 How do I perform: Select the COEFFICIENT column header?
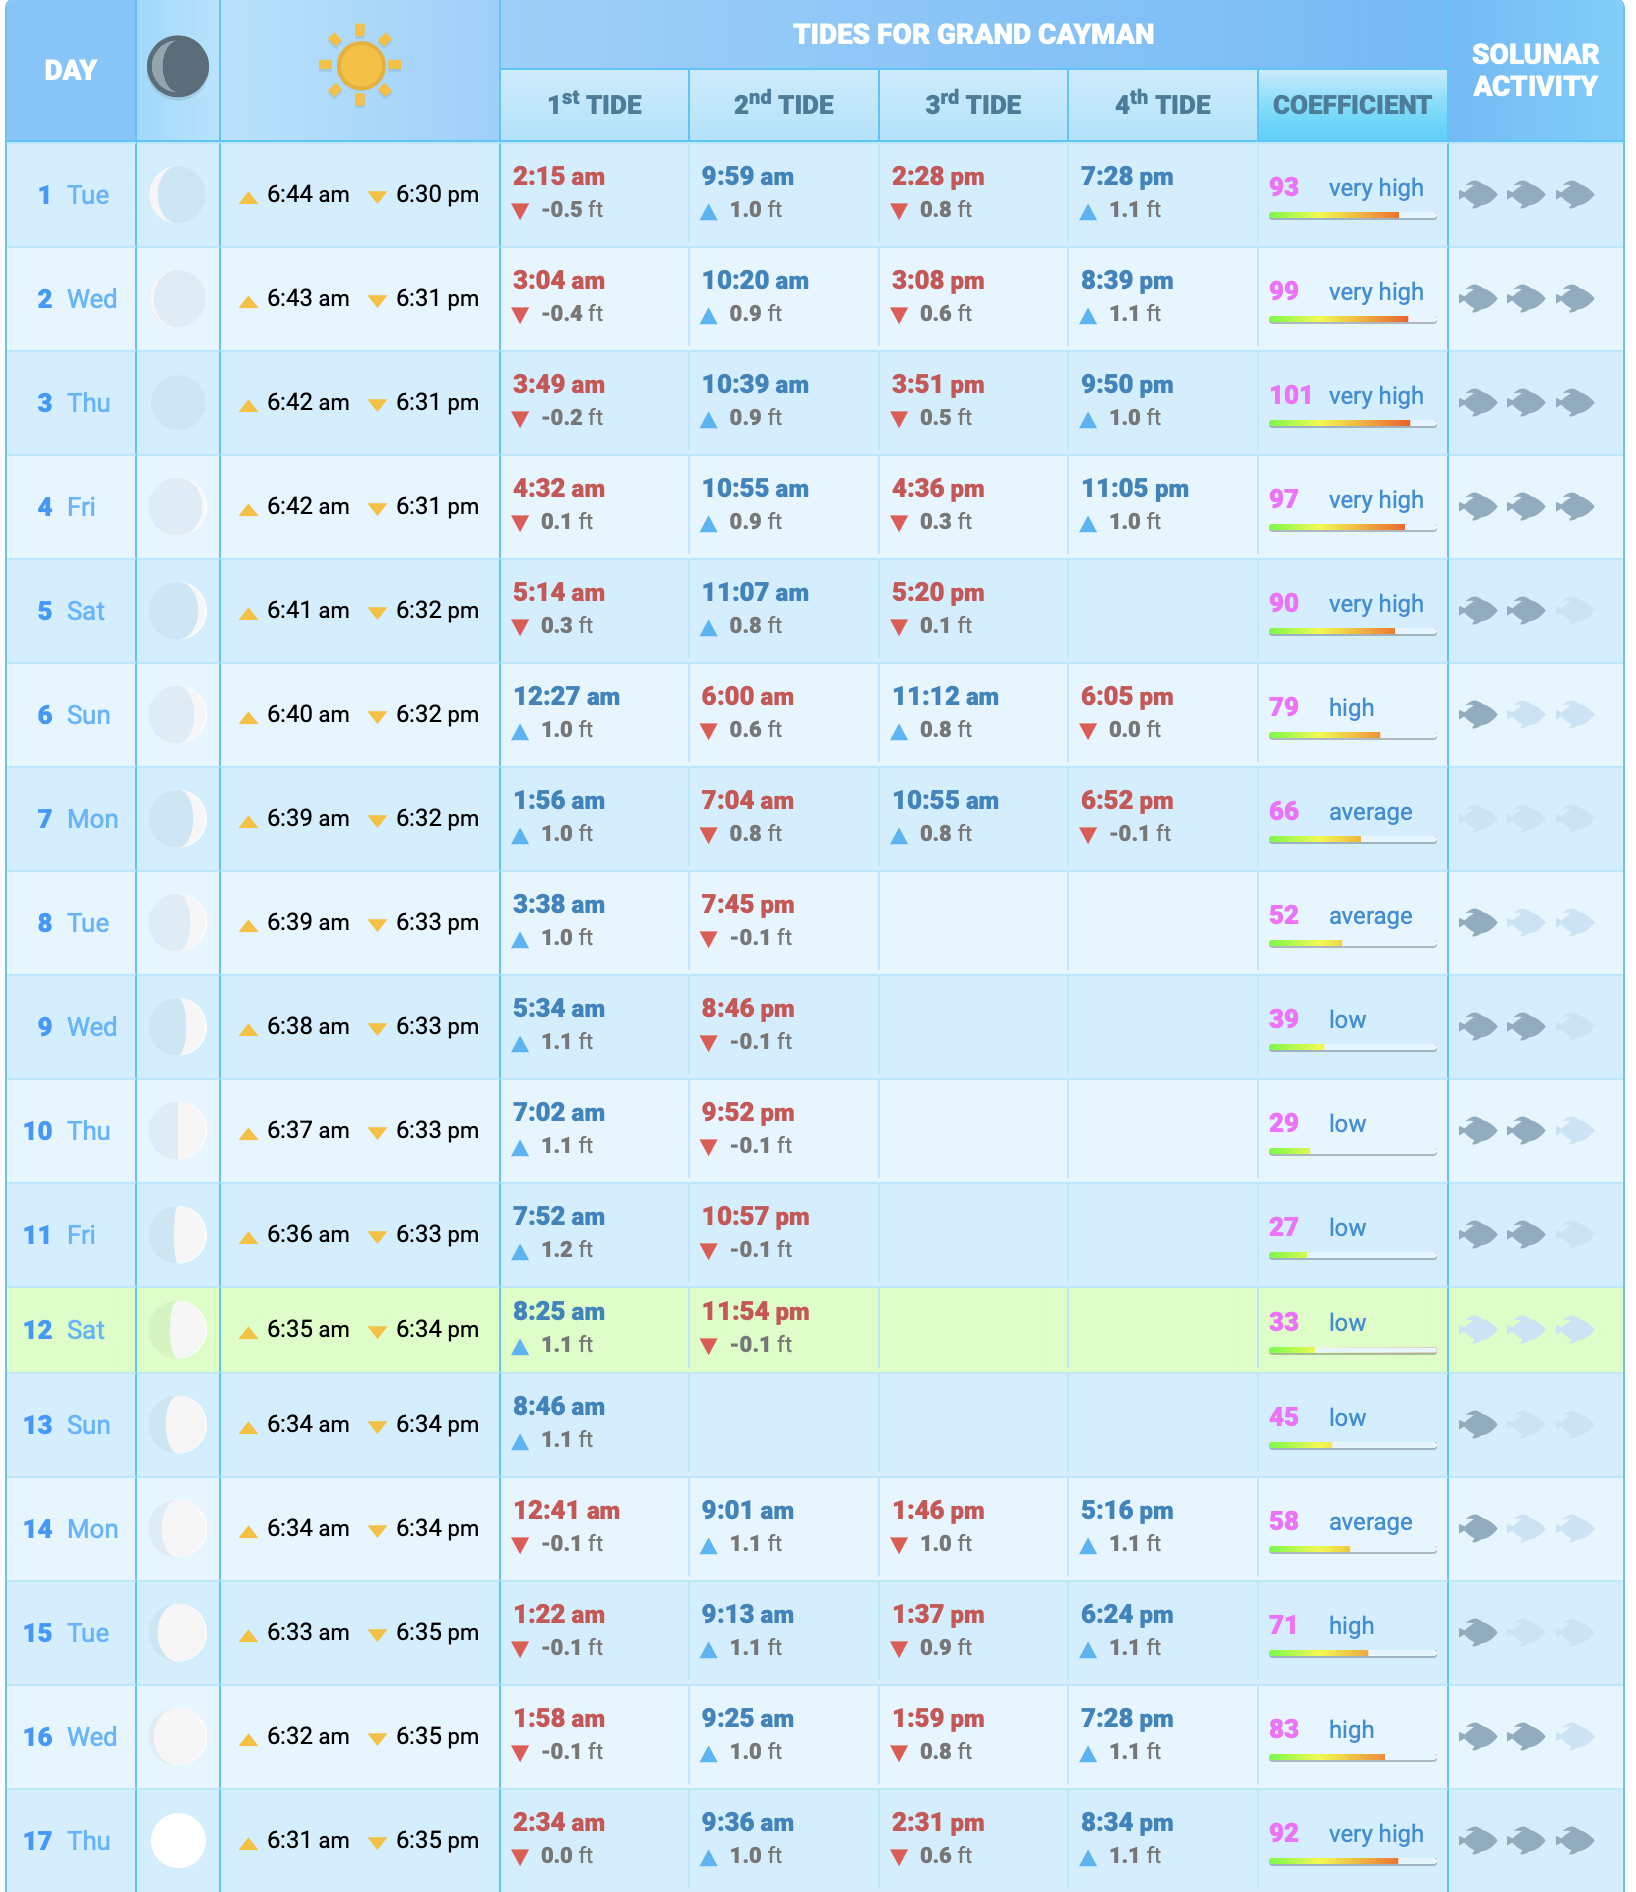[x=1351, y=105]
